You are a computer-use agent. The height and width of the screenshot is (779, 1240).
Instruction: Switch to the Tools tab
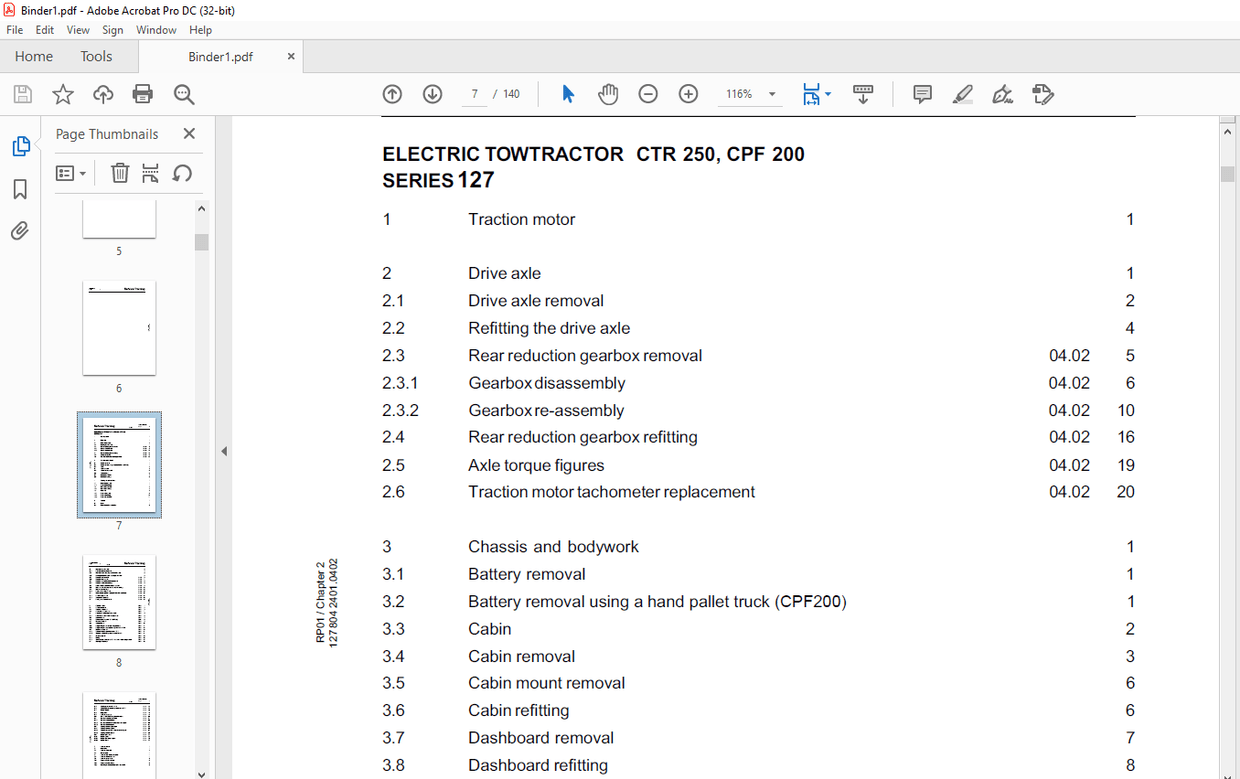click(96, 56)
